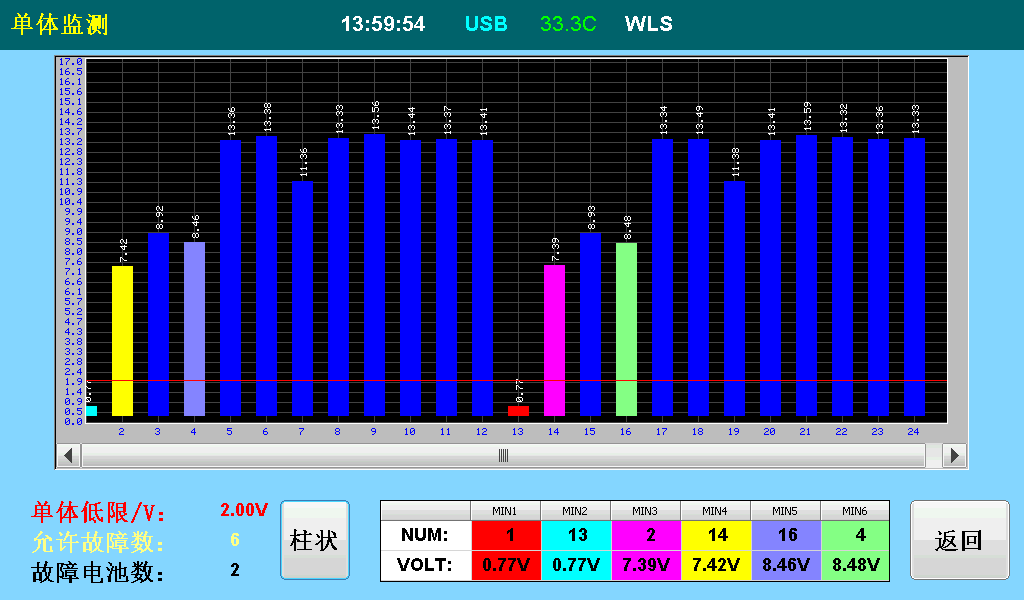Click the WLS status indicator

649,24
